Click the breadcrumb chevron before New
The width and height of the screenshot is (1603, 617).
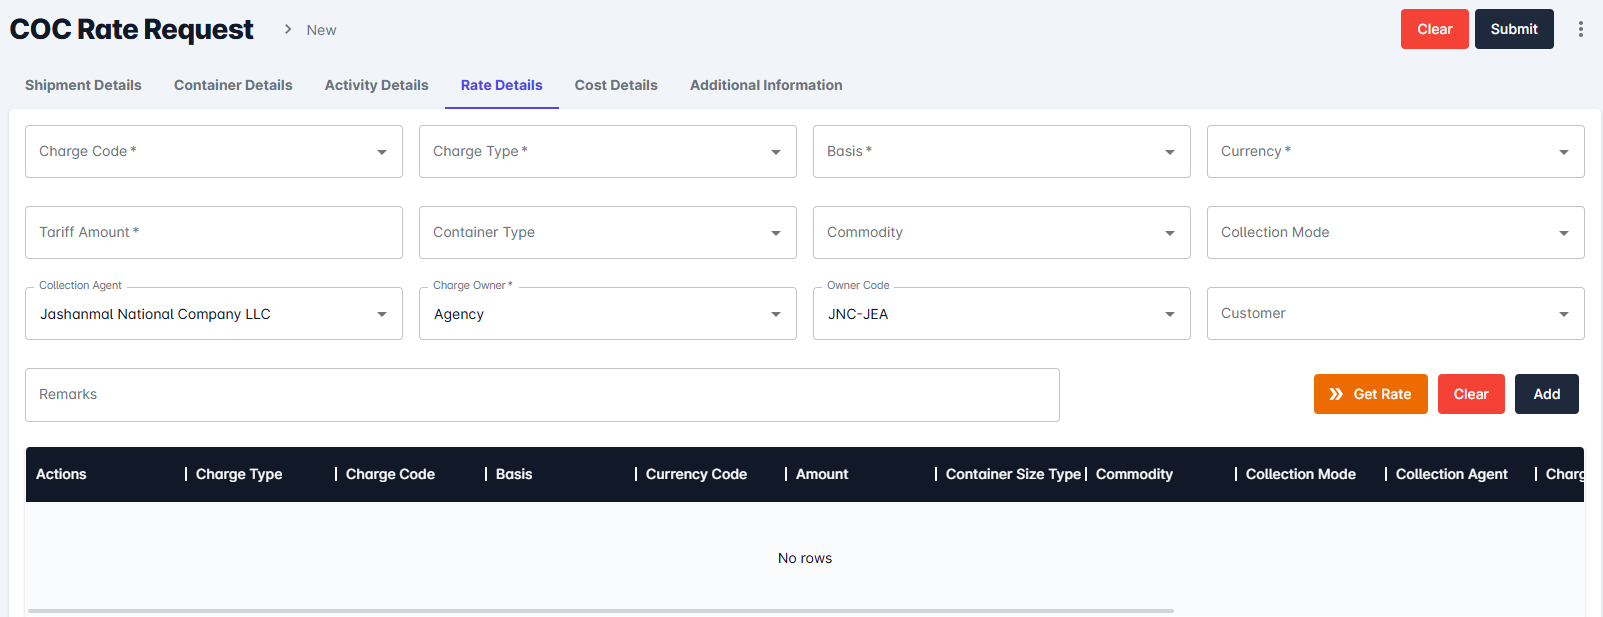(x=288, y=29)
